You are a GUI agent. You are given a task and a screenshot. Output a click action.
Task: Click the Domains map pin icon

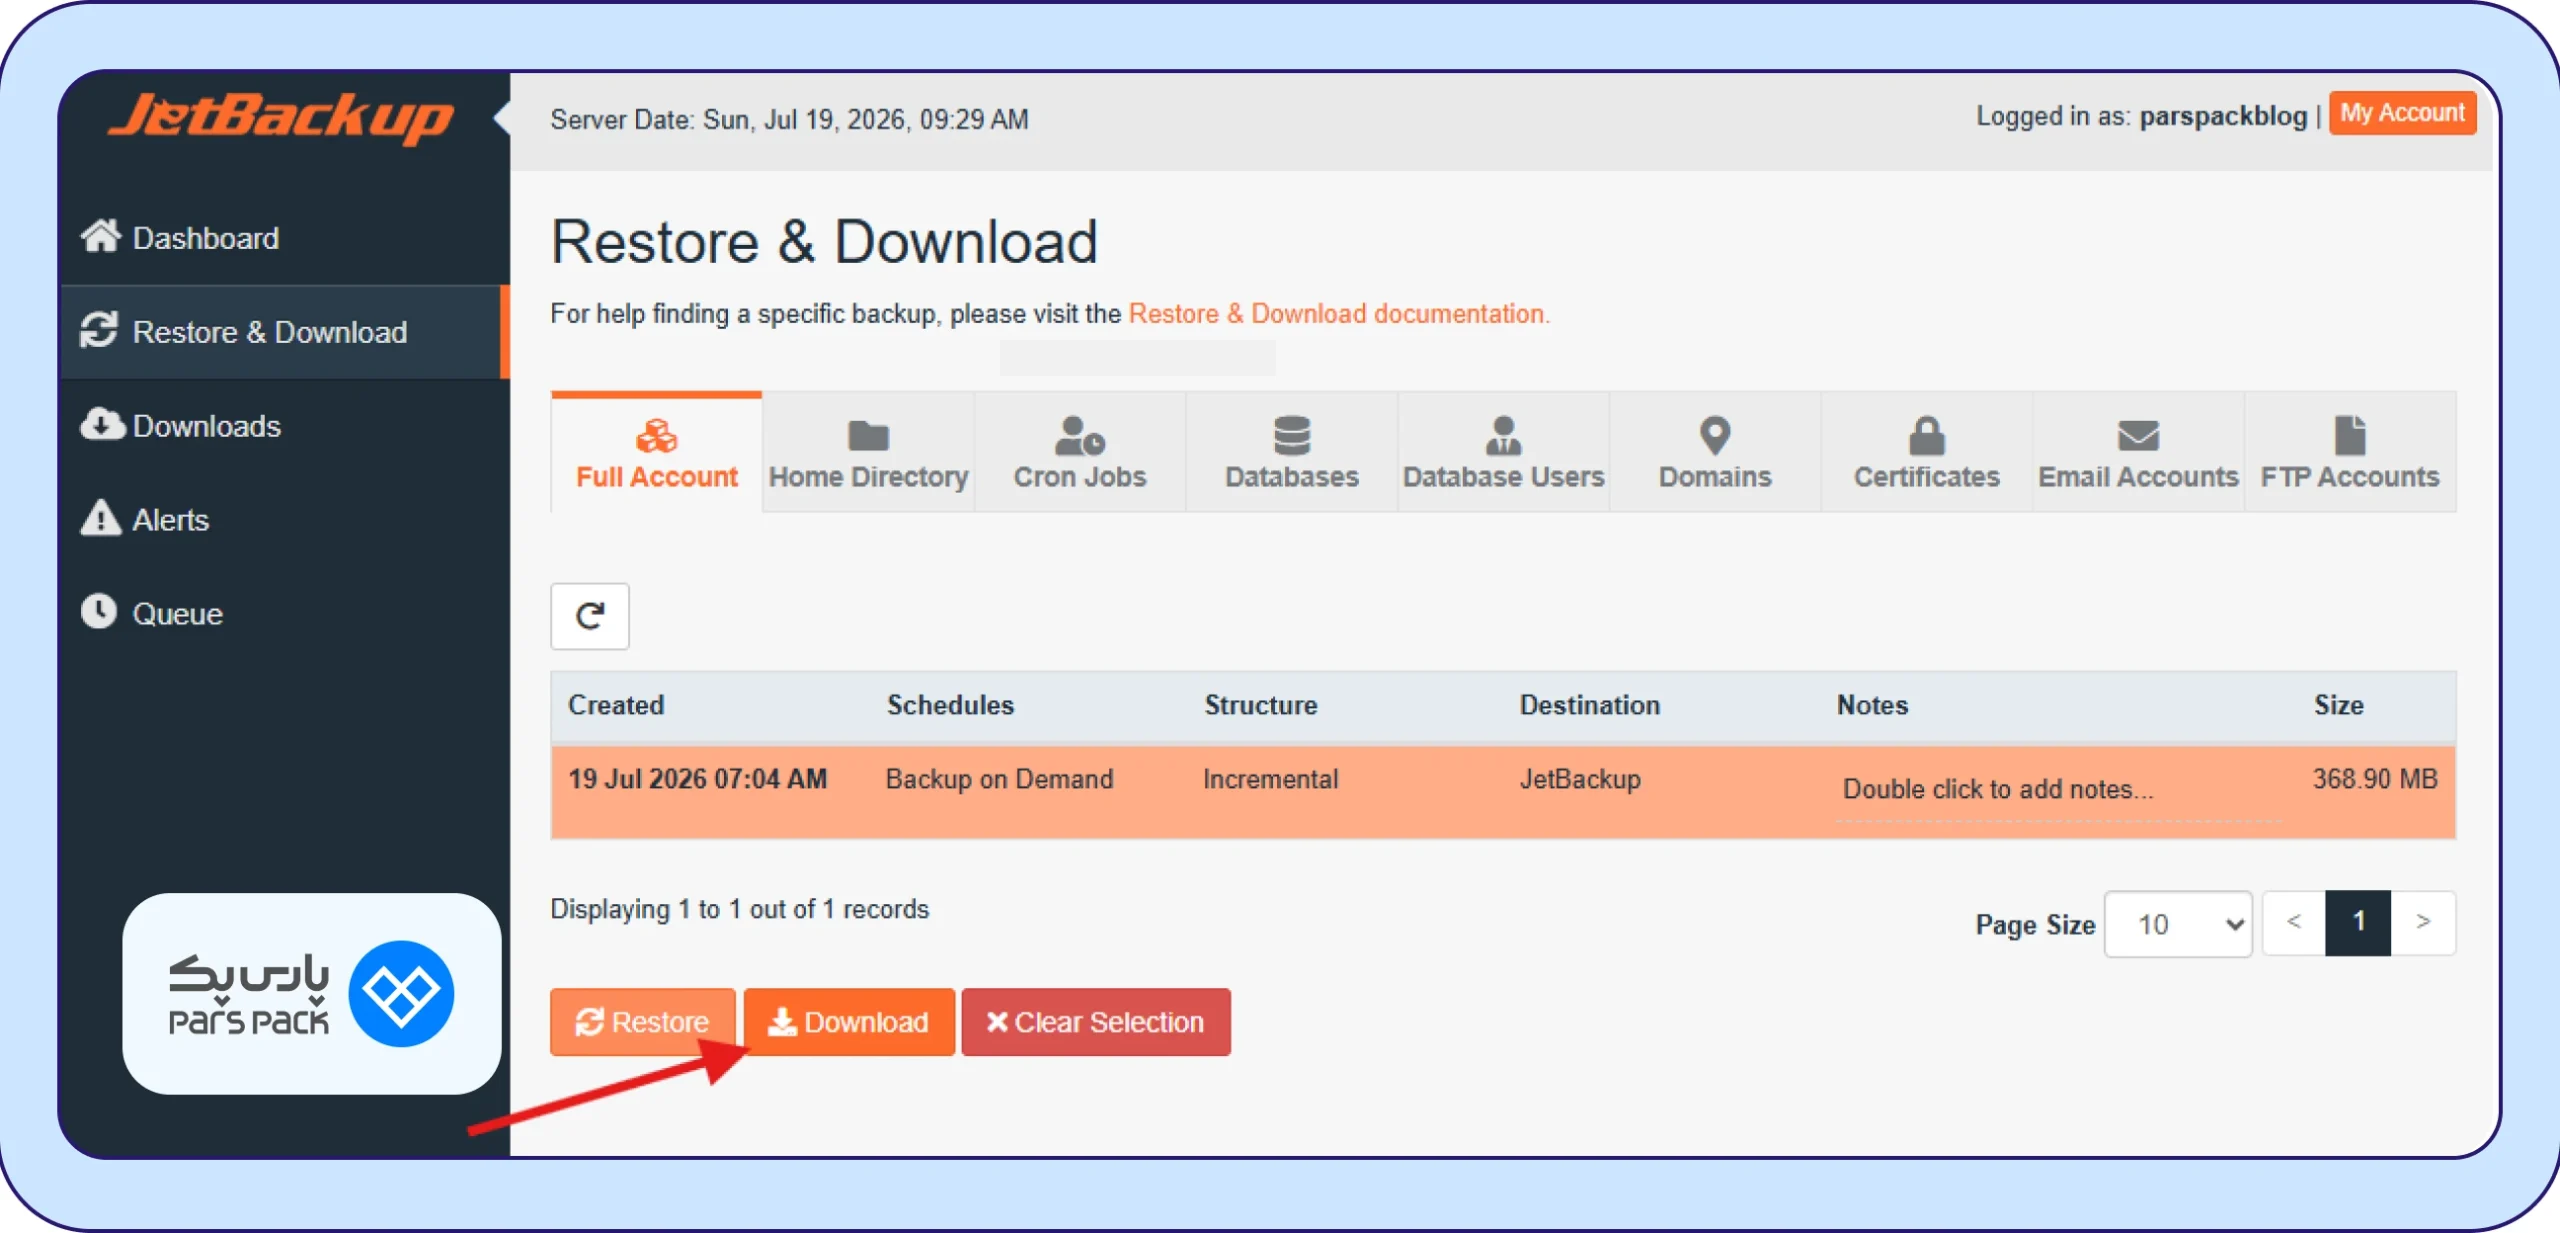[1715, 436]
